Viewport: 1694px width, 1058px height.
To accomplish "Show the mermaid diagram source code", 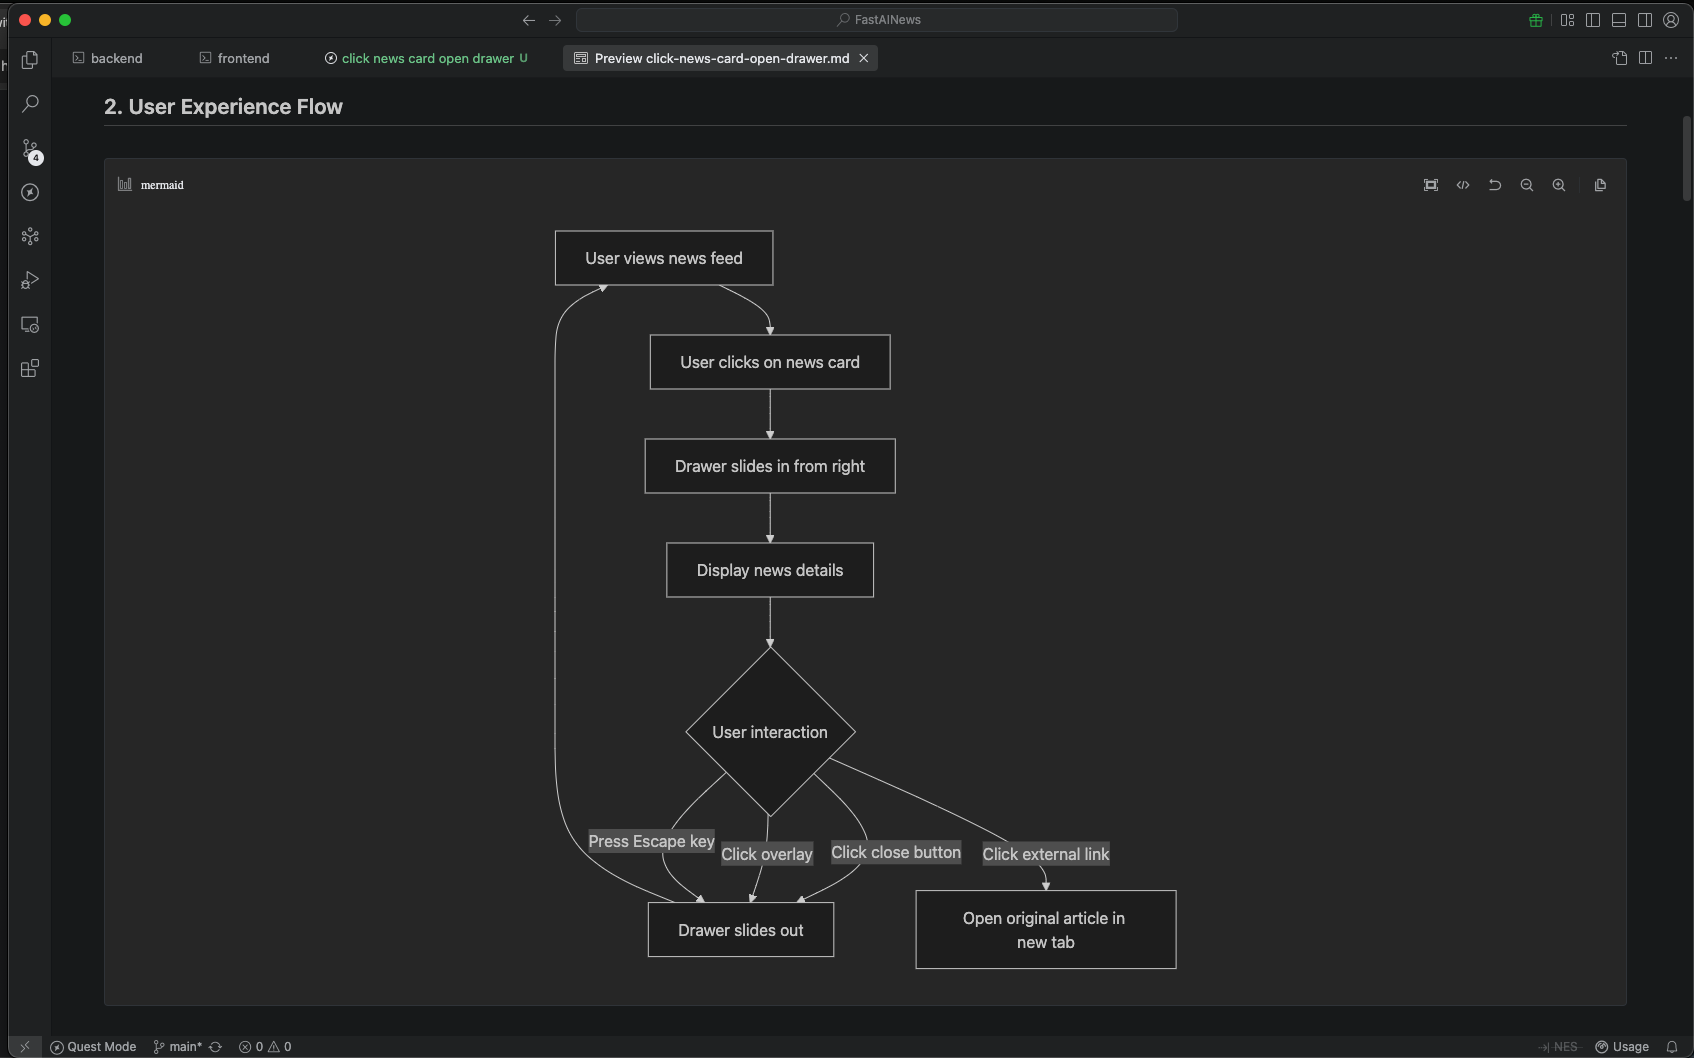I will [1462, 185].
